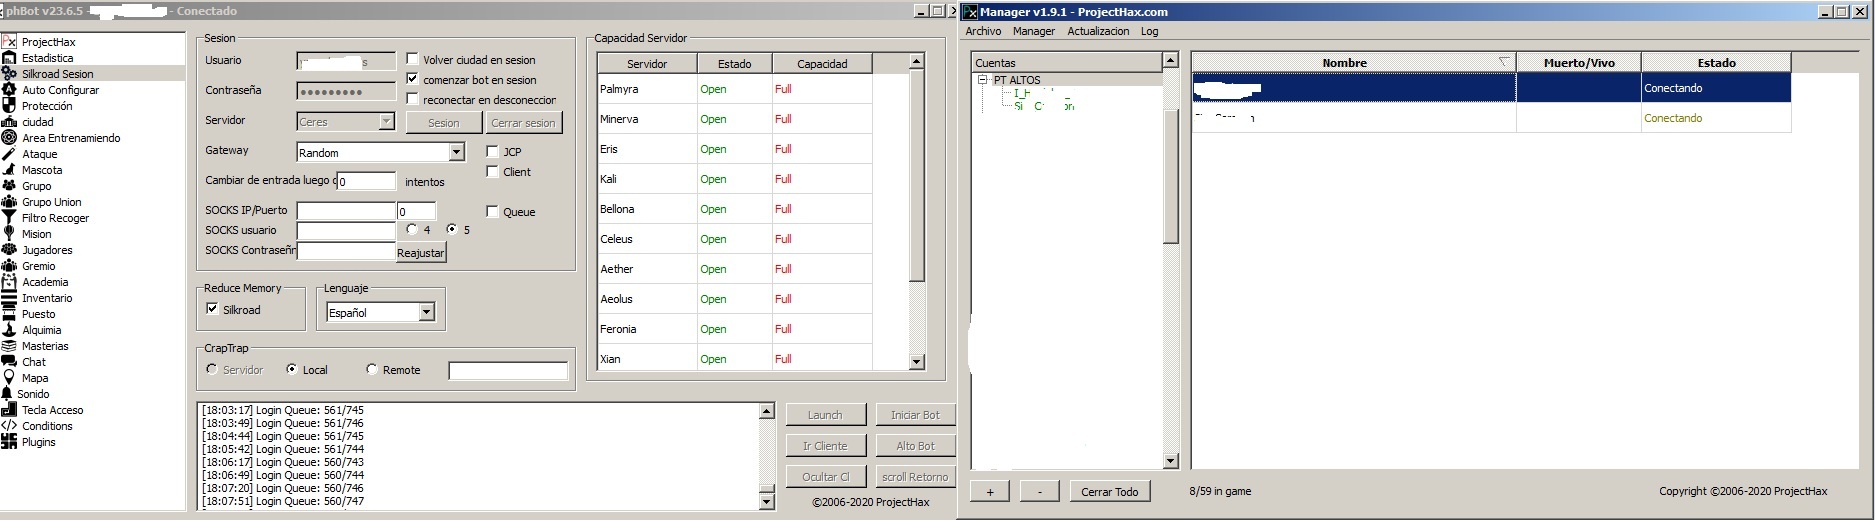1875x520 pixels.
Task: Click the SOCKS IP/Puerto input field
Action: tap(346, 211)
